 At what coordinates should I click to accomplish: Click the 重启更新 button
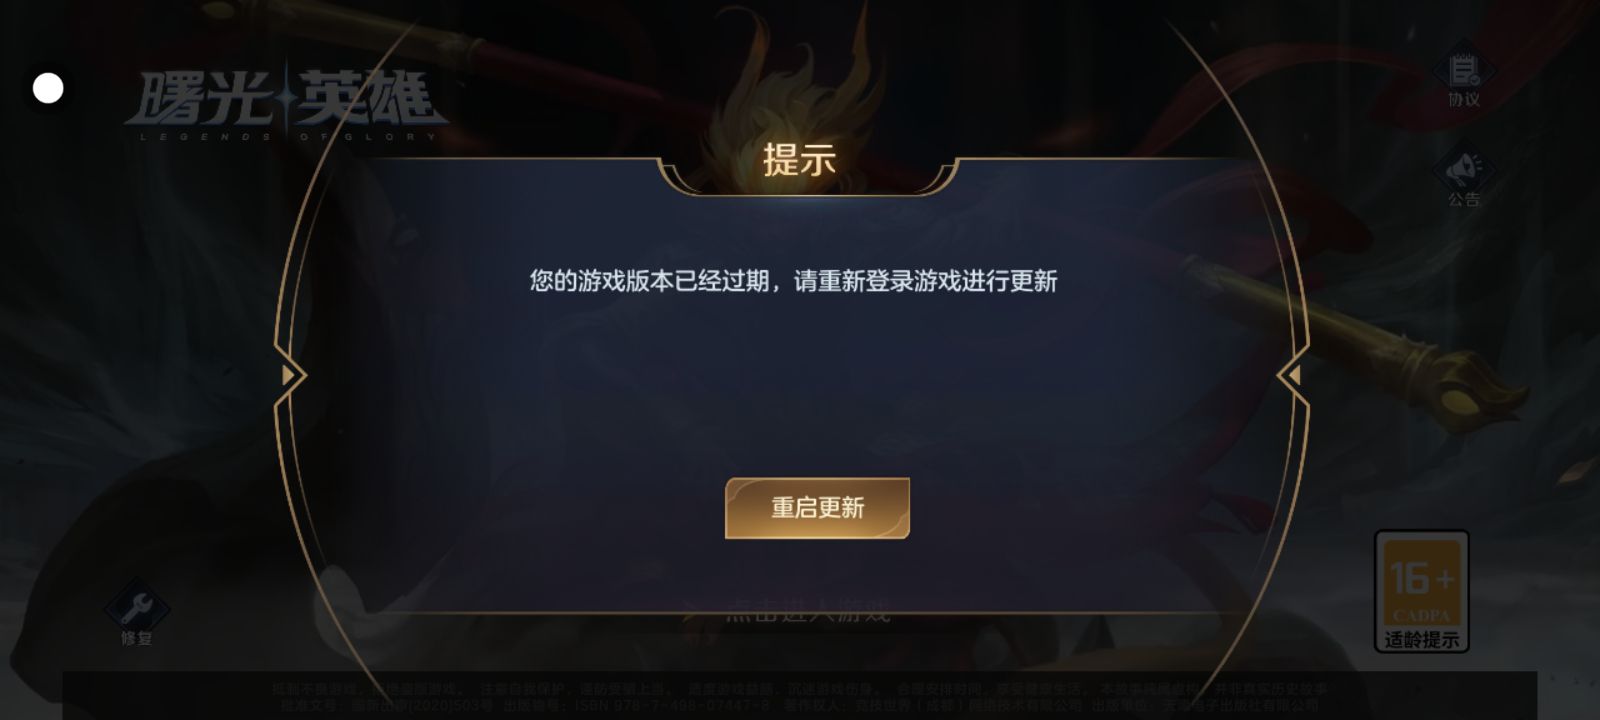(817, 508)
